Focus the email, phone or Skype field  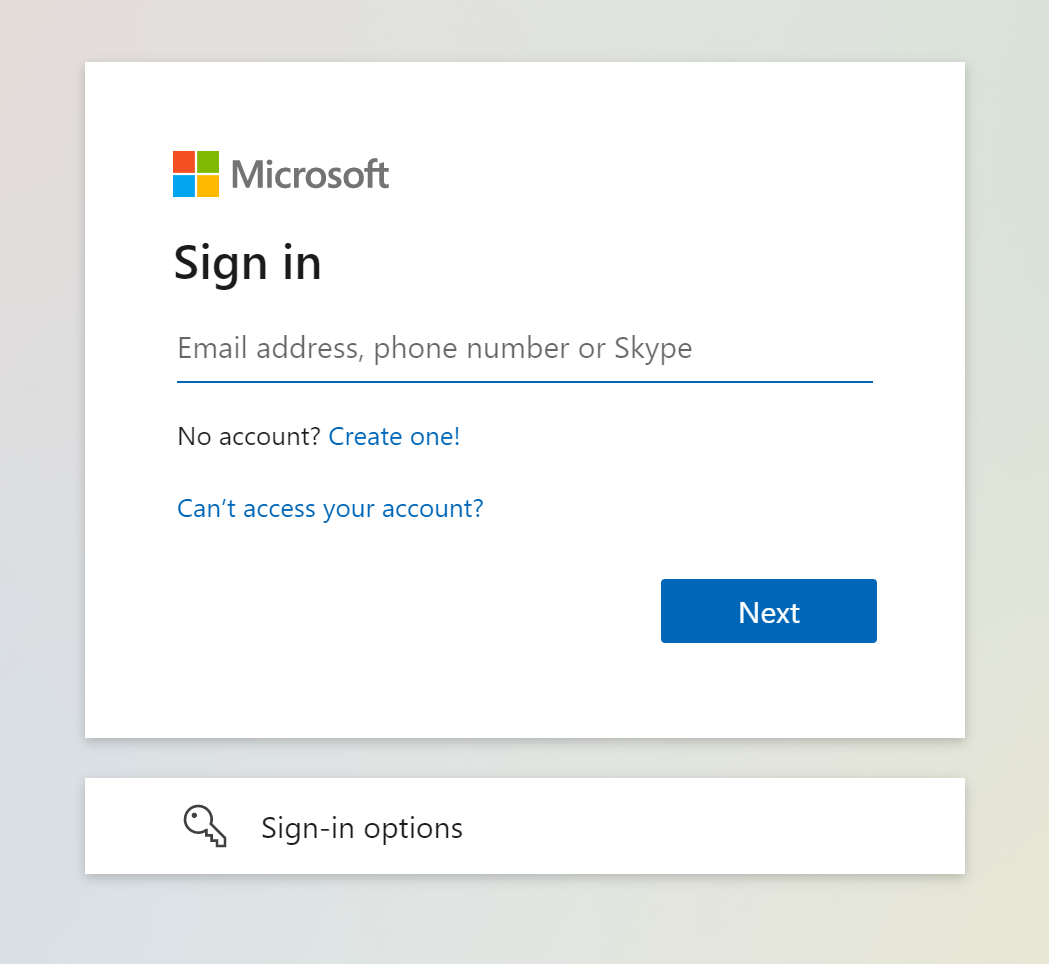pos(524,349)
